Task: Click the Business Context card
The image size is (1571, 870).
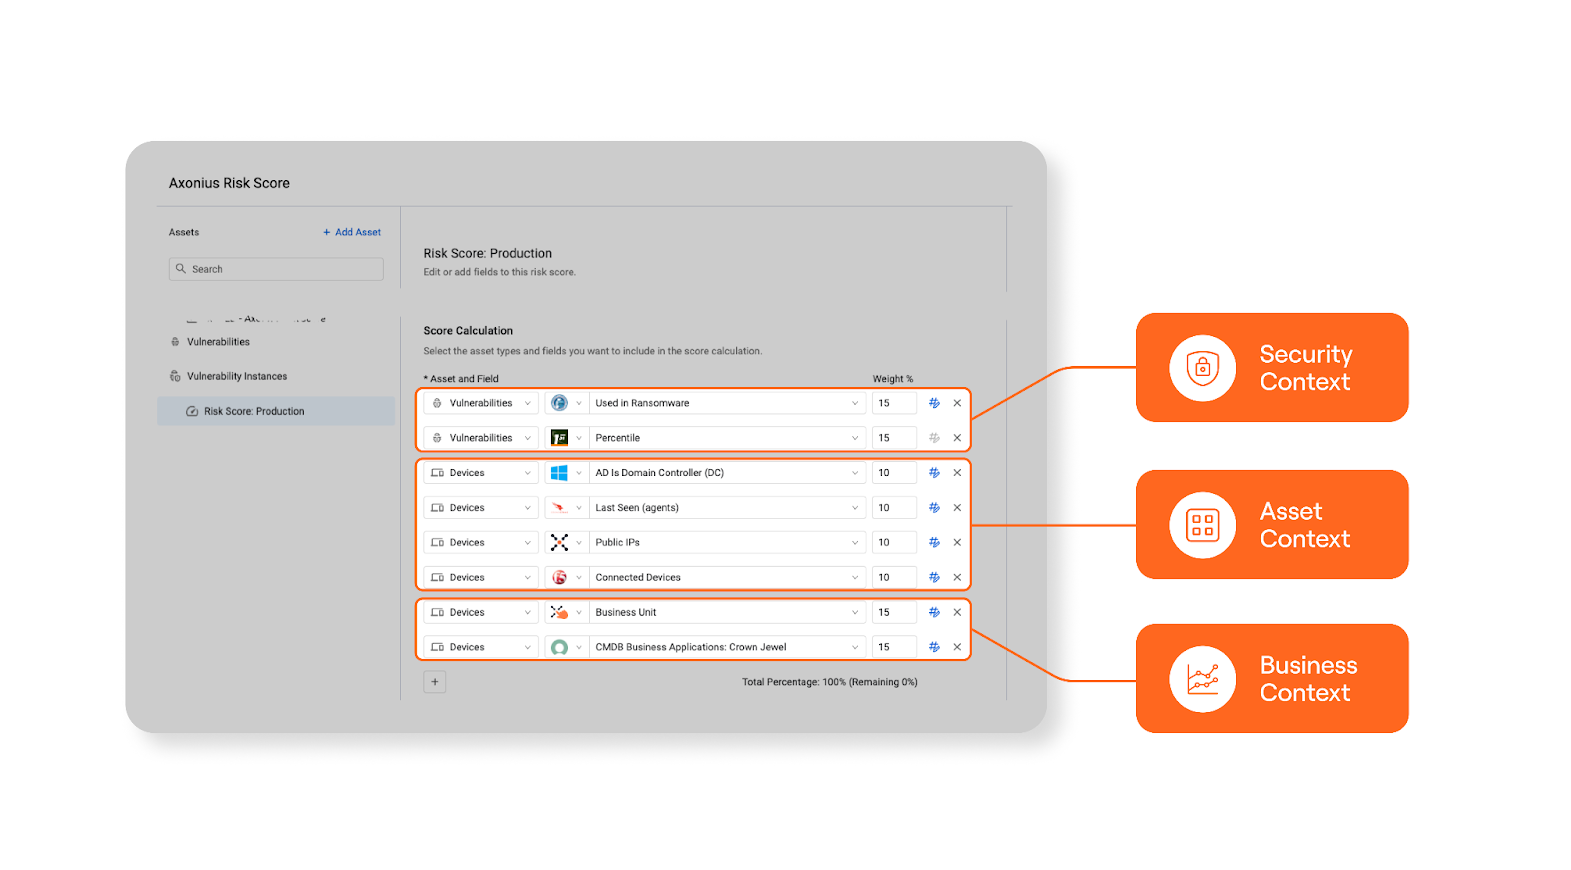Action: click(x=1272, y=678)
